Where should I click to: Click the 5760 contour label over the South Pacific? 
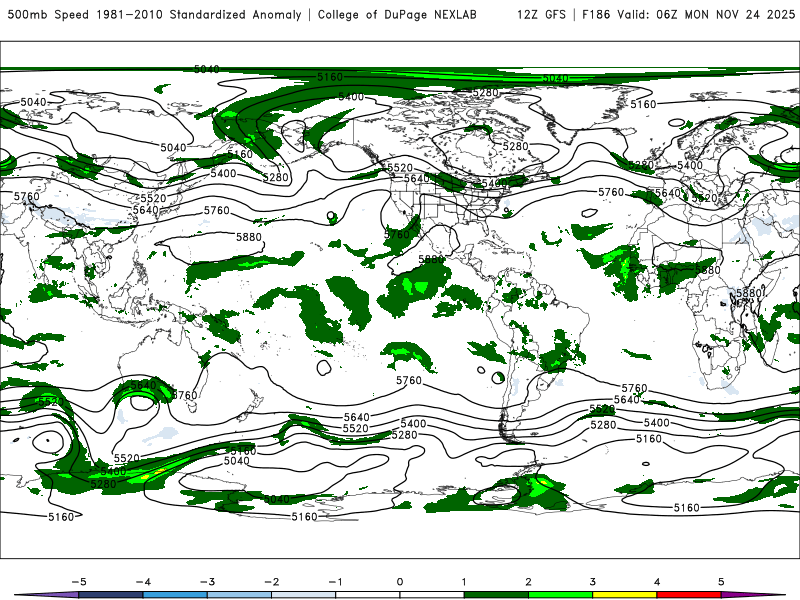tap(409, 381)
